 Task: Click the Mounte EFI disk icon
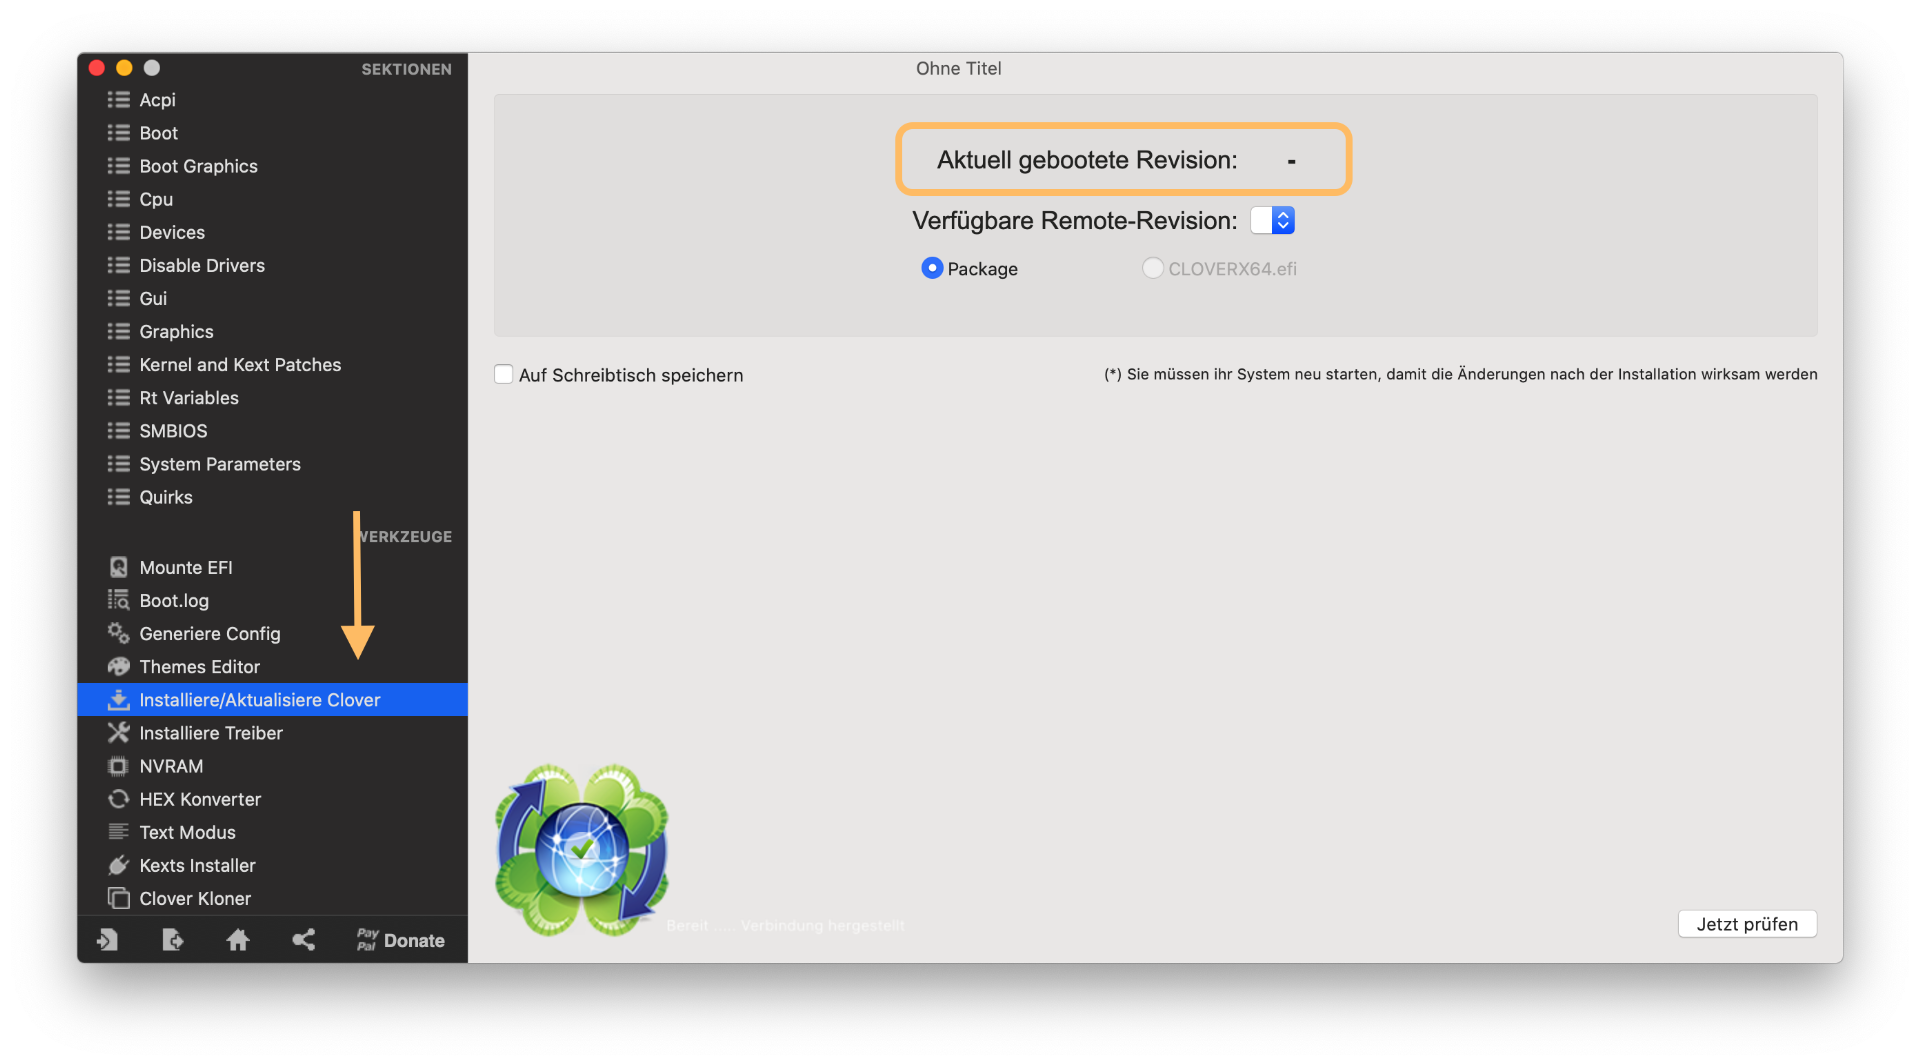pyautogui.click(x=119, y=567)
